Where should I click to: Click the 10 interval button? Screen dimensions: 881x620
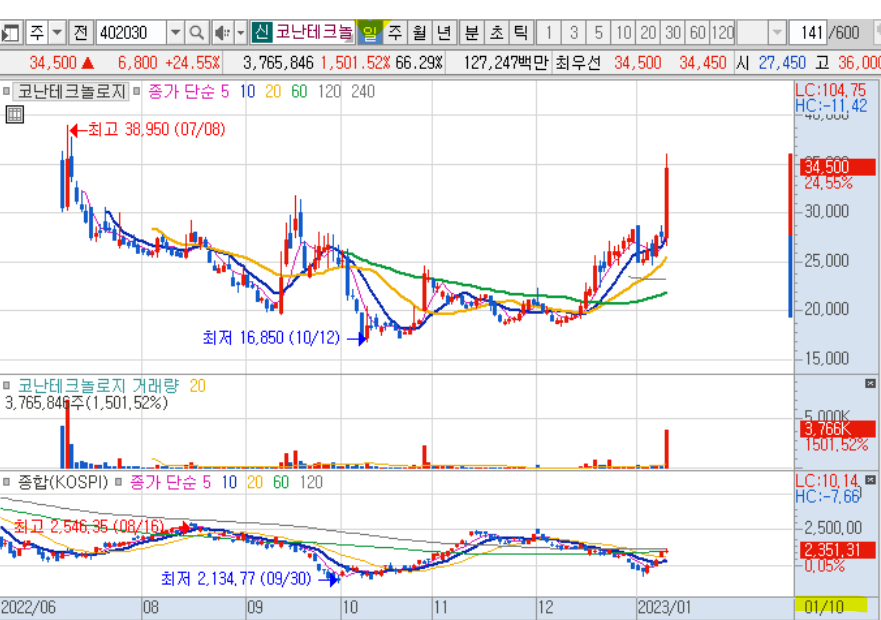(623, 33)
